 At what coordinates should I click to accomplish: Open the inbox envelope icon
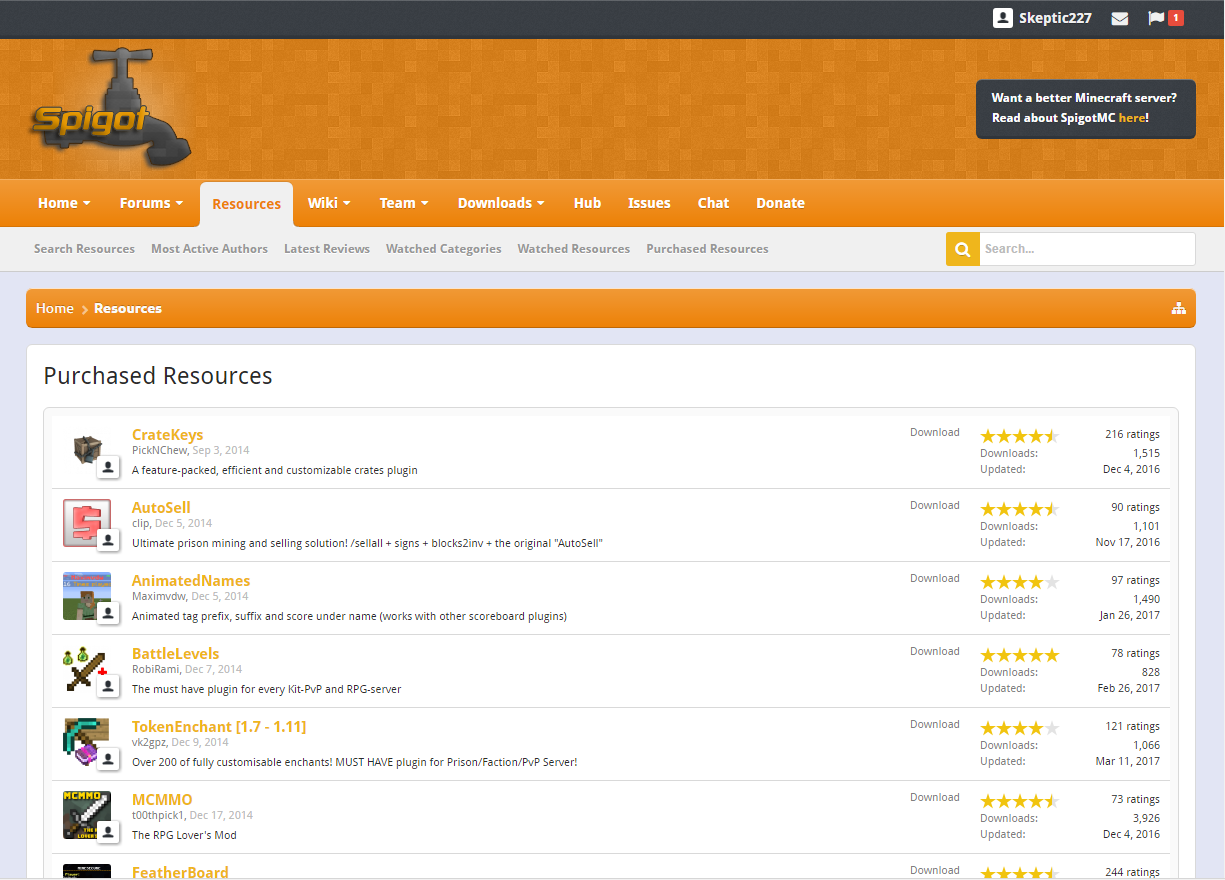pos(1120,18)
